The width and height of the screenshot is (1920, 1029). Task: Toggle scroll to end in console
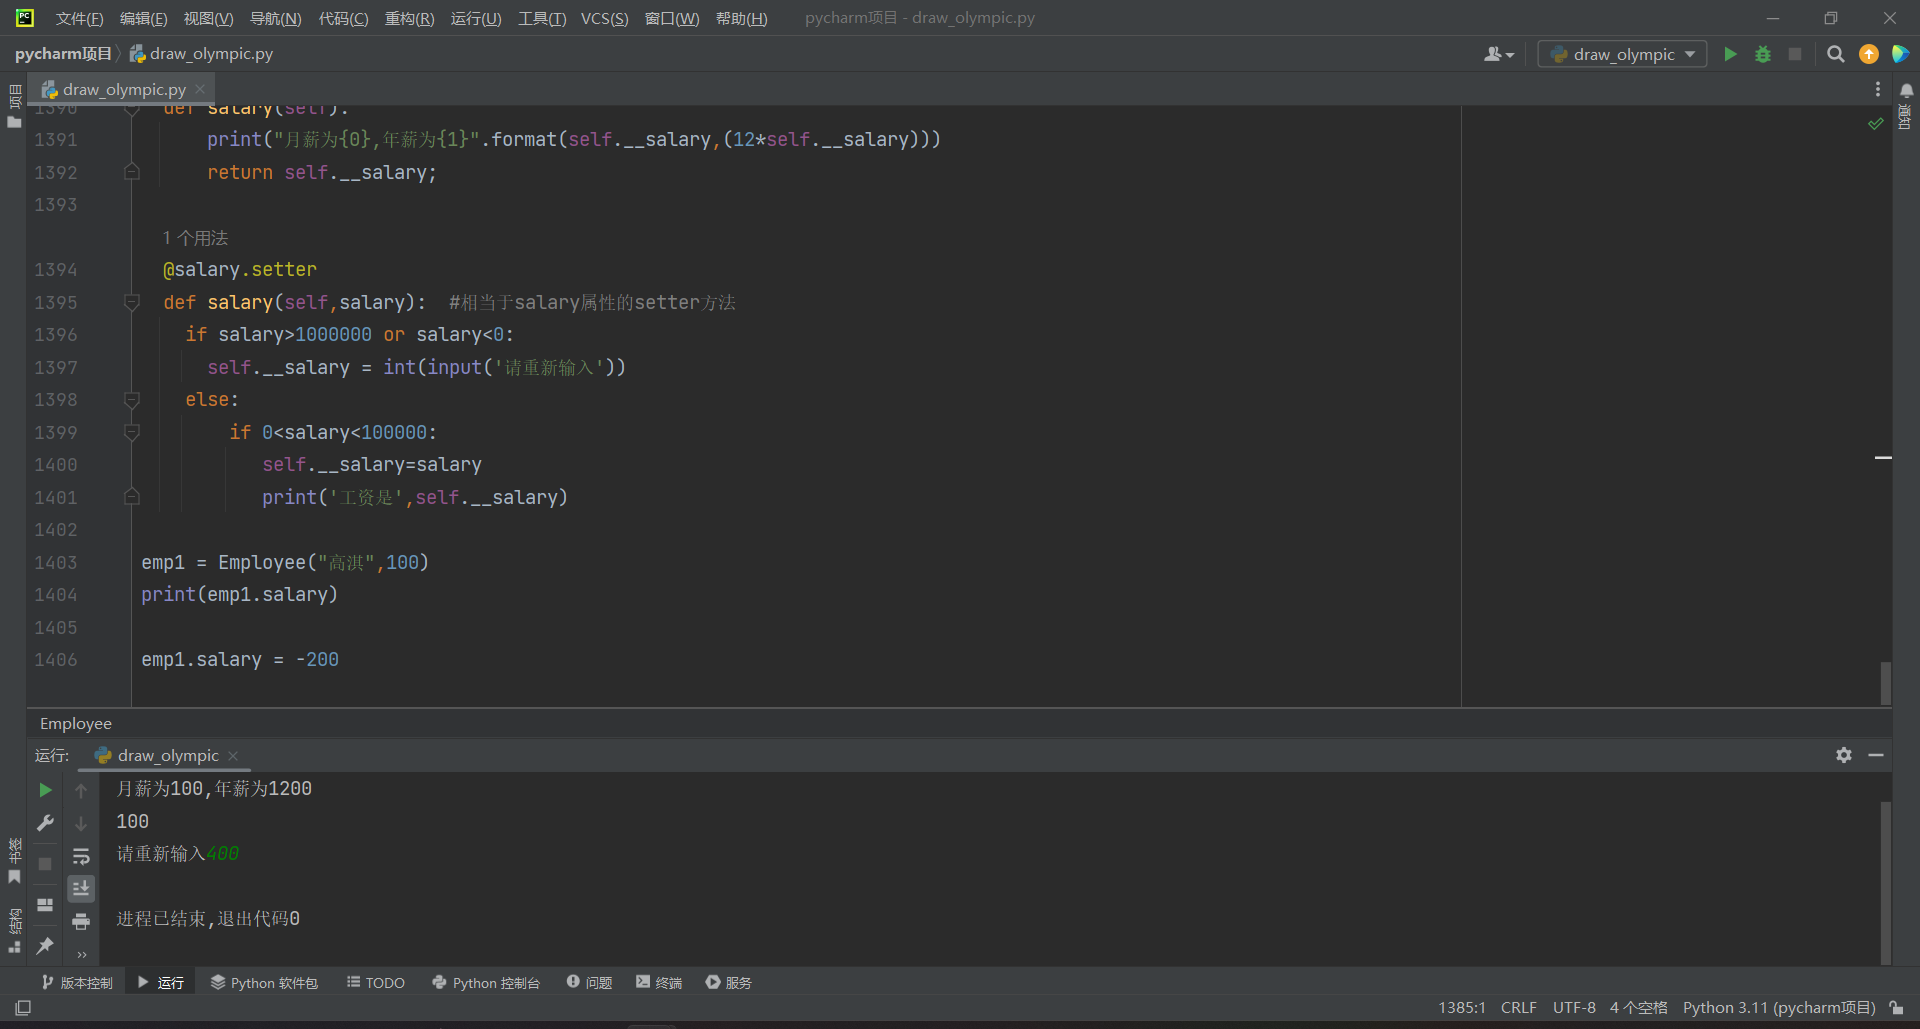click(81, 888)
